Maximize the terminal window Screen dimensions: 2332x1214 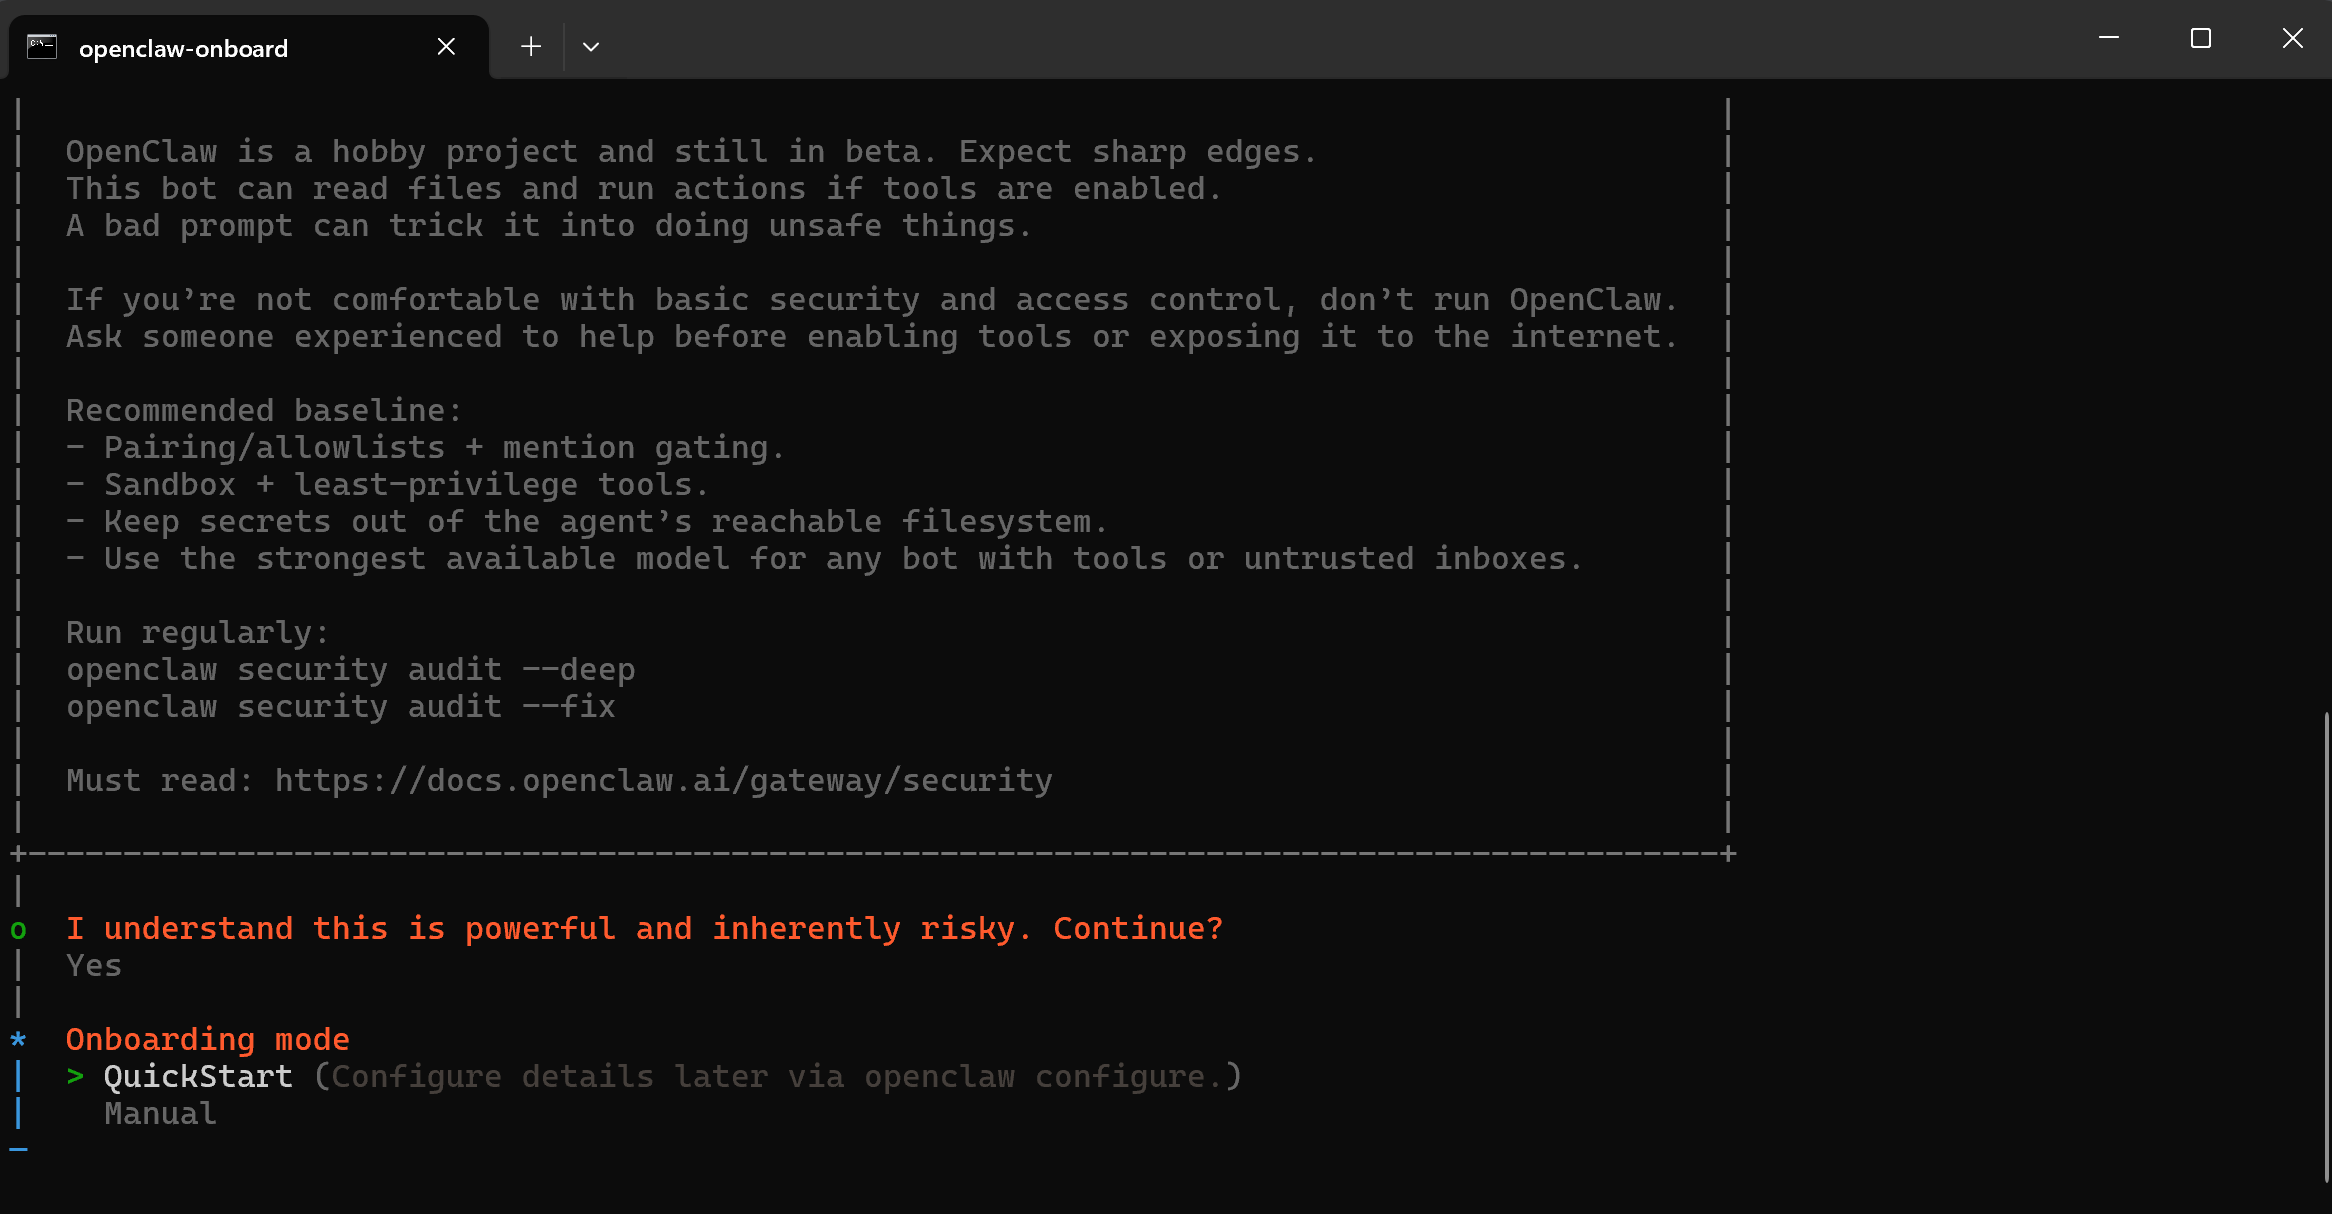tap(2201, 38)
